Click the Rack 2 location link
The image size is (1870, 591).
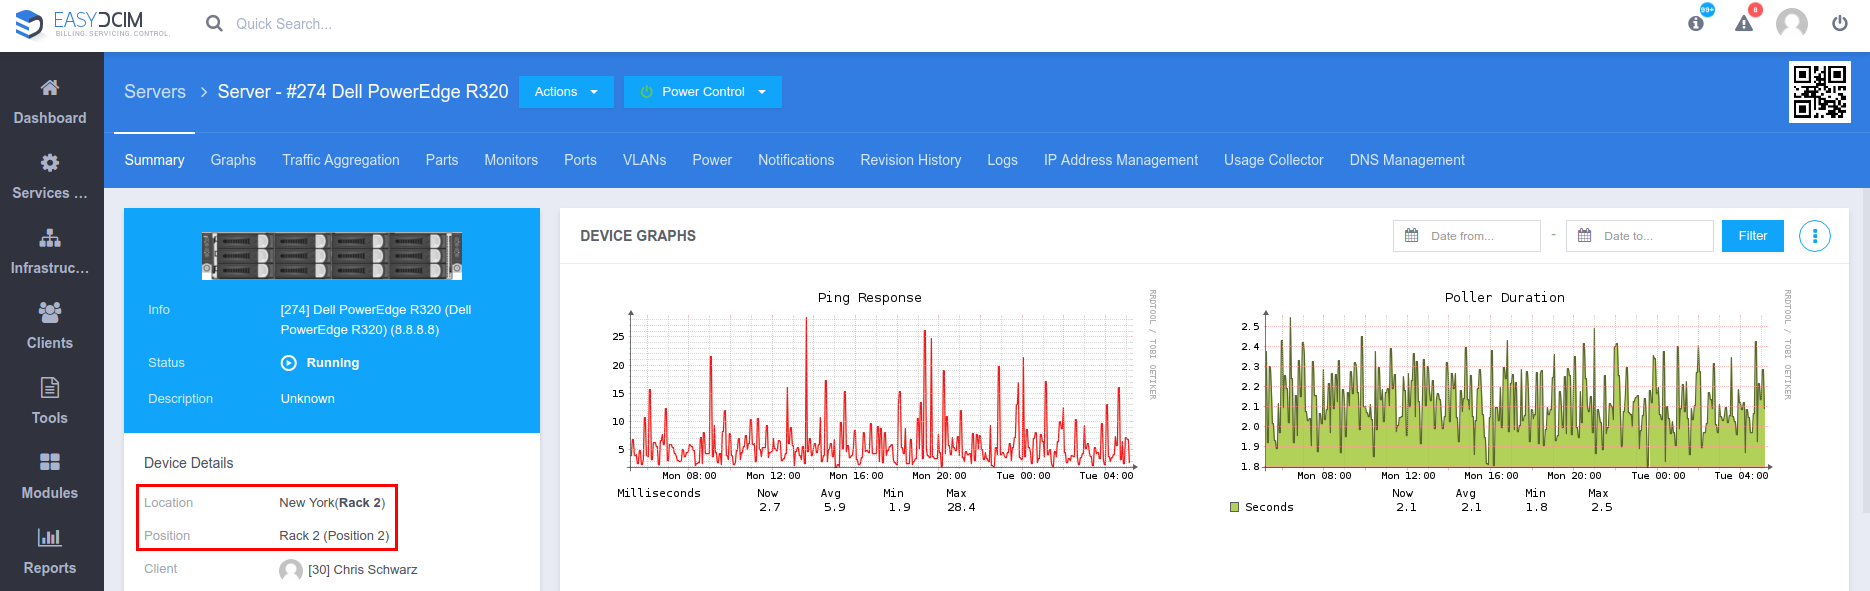[x=361, y=503]
